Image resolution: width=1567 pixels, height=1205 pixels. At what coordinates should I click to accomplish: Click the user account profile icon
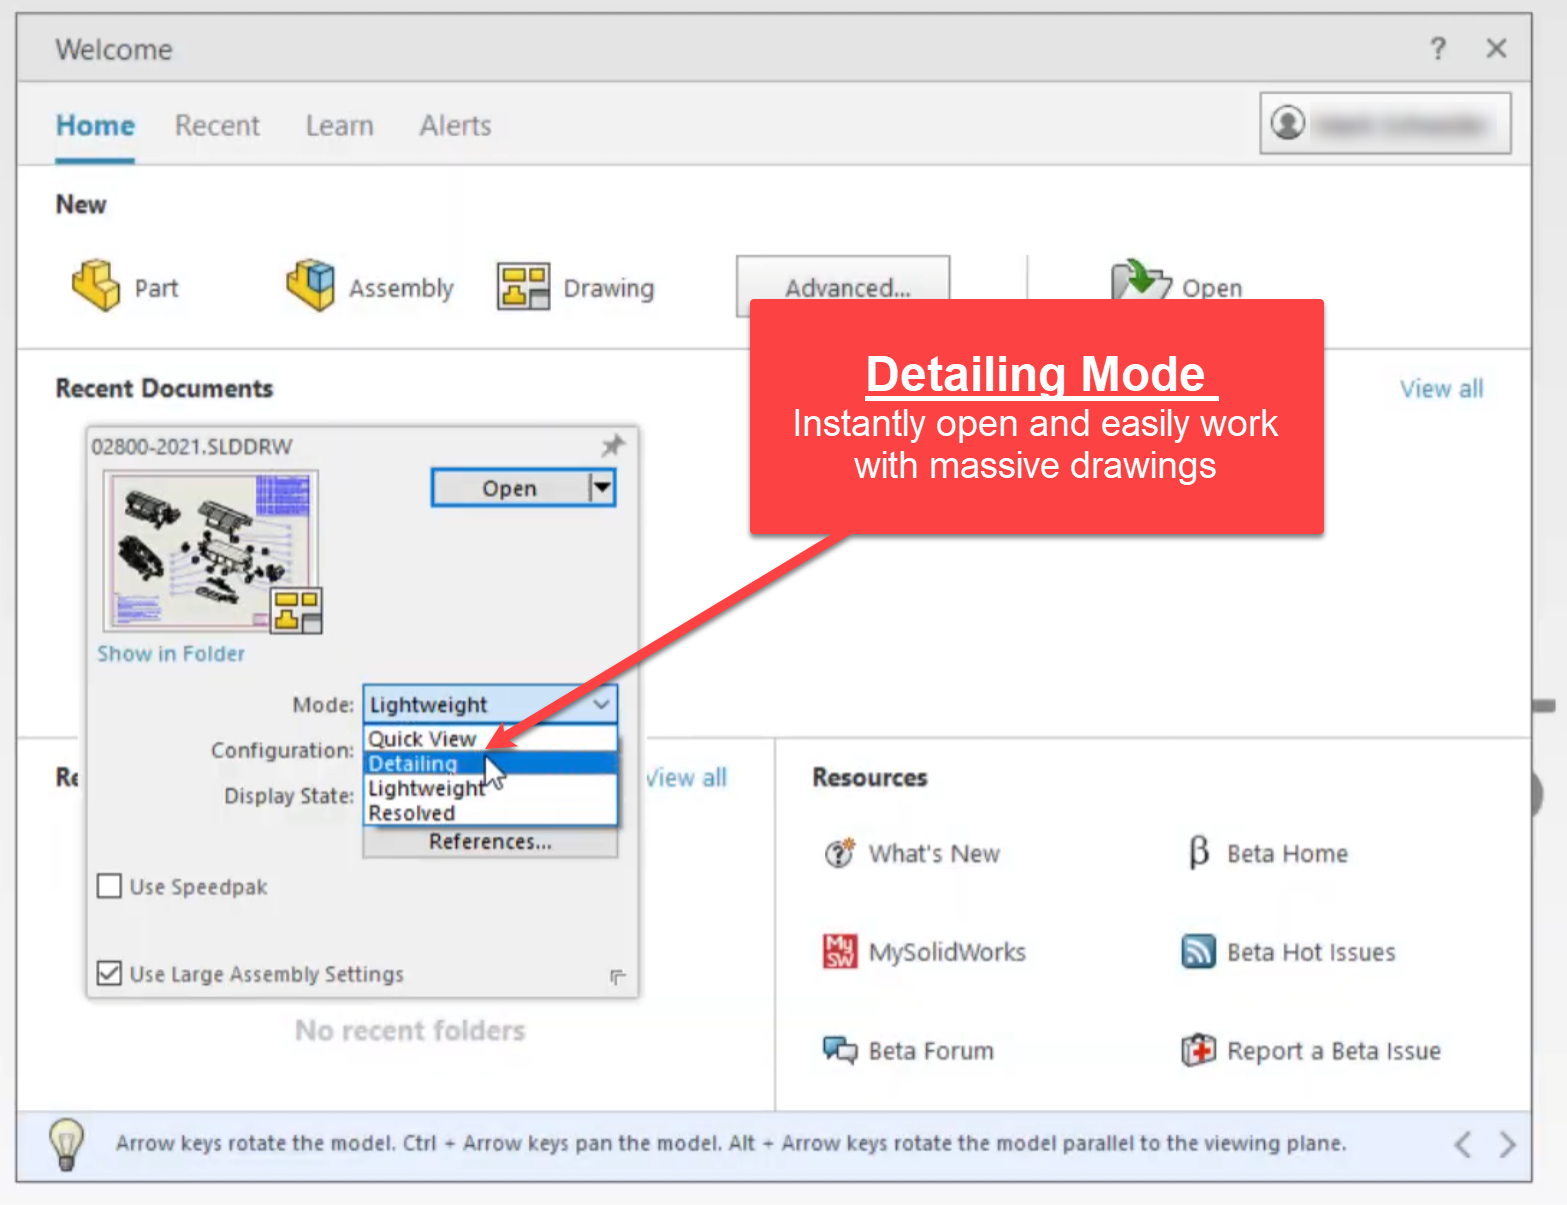tap(1288, 123)
